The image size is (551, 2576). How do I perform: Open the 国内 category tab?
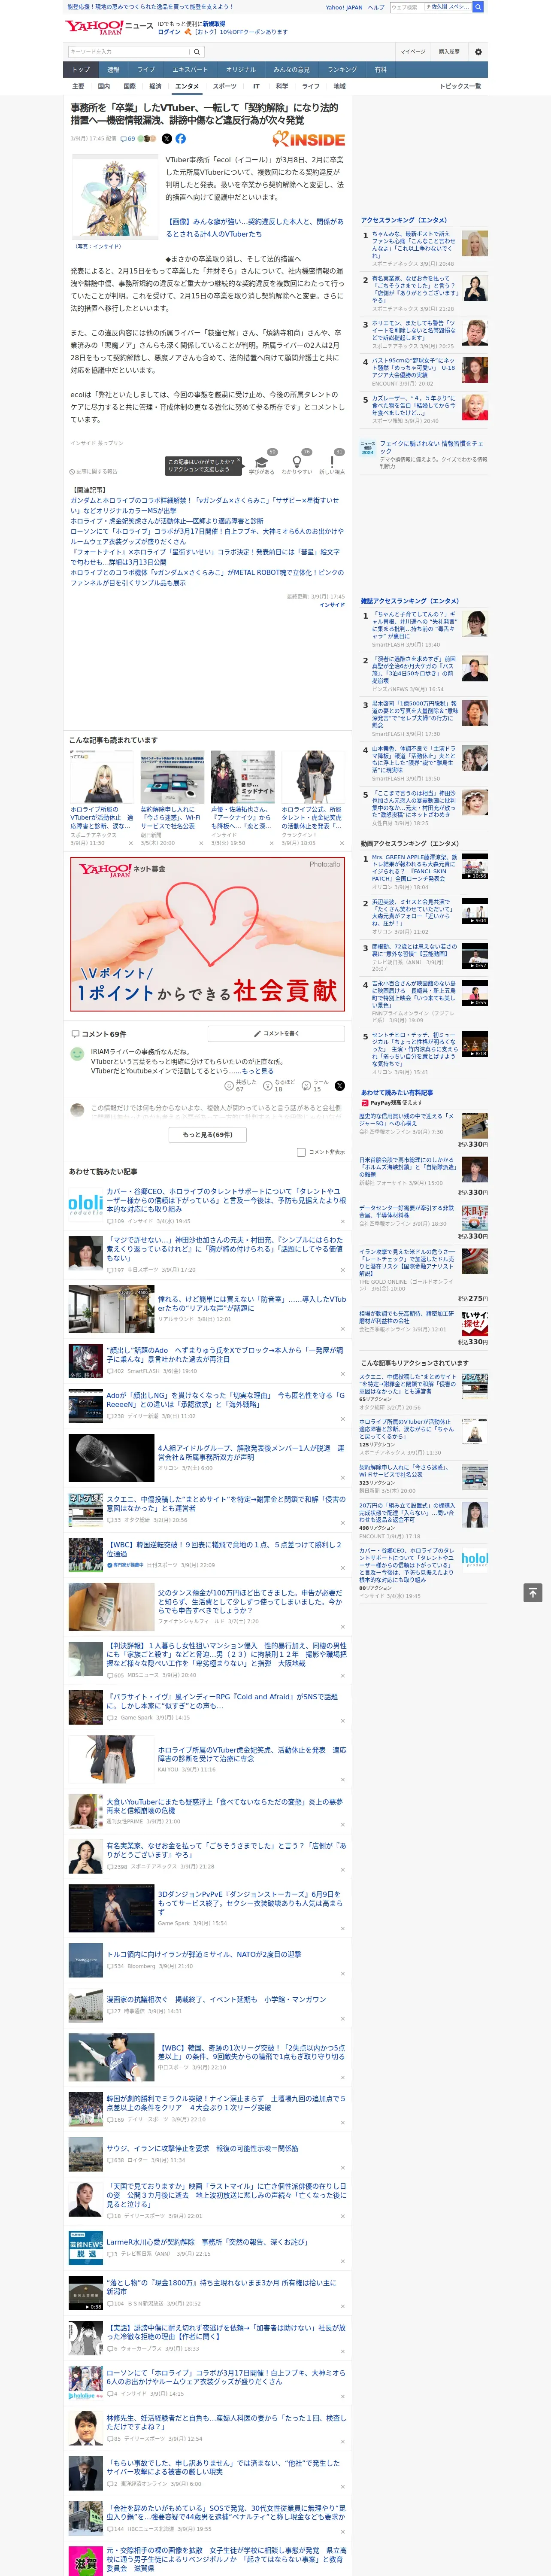click(104, 86)
